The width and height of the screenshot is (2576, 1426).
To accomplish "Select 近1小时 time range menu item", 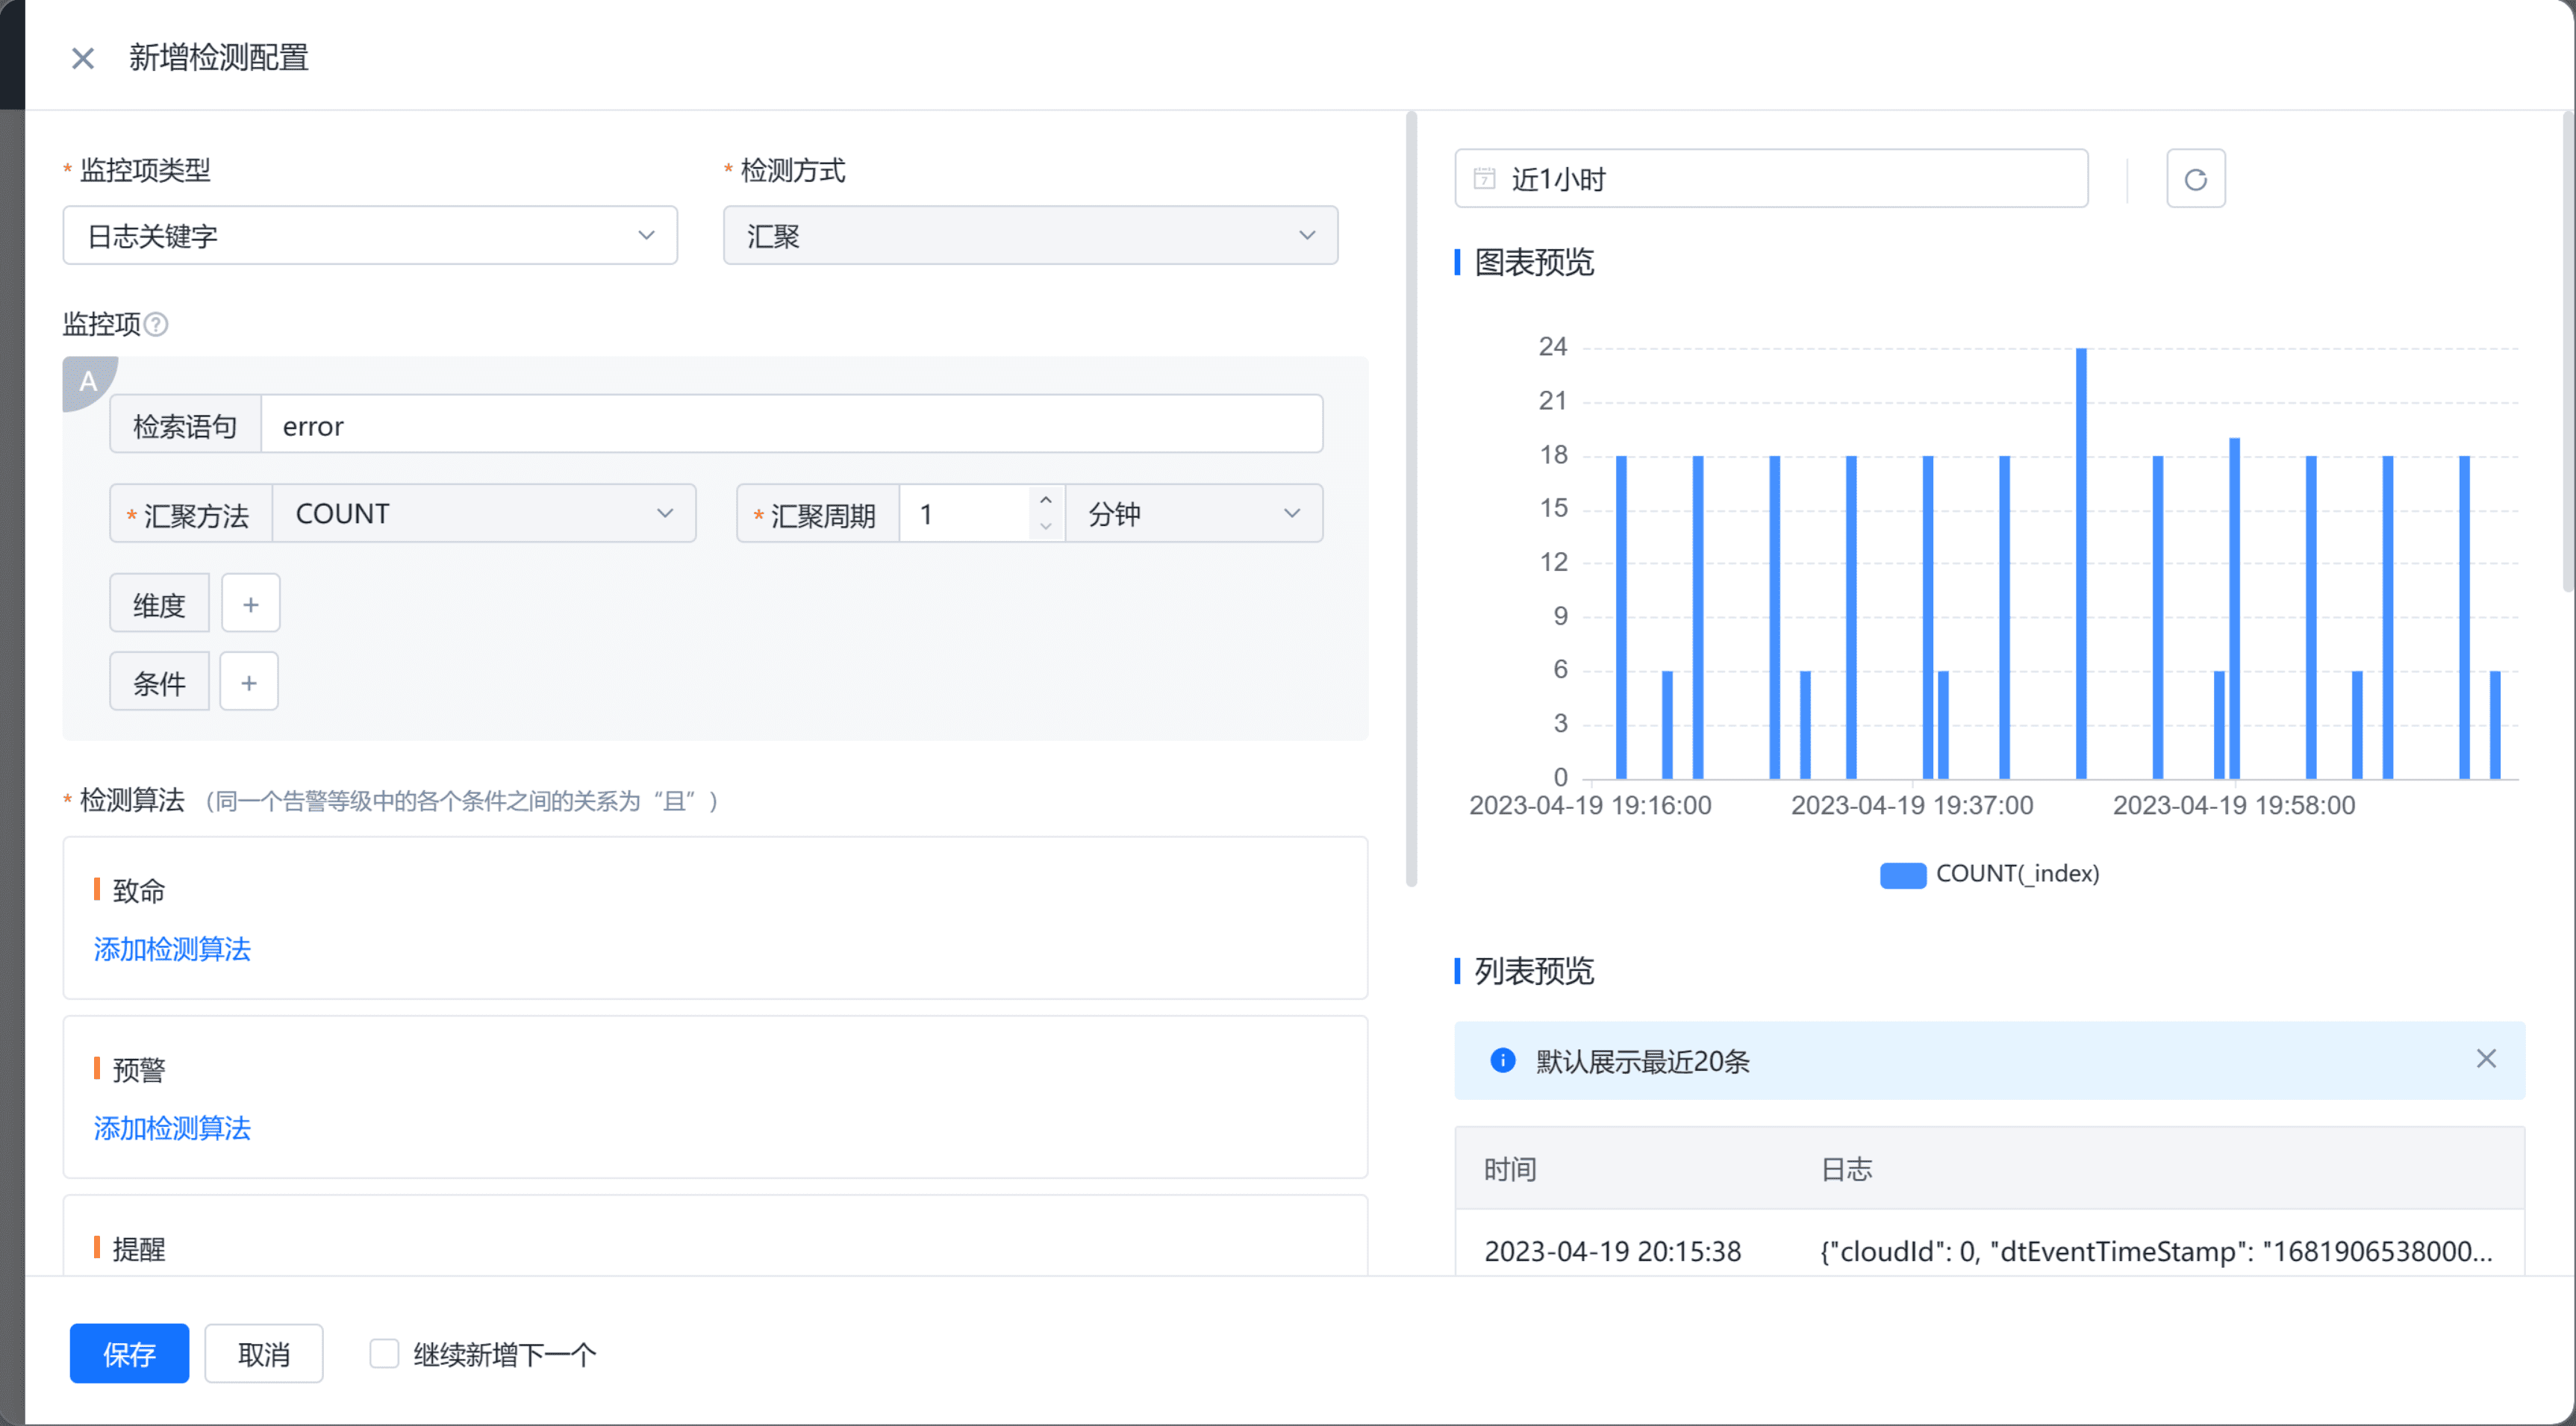I will 1770,178.
